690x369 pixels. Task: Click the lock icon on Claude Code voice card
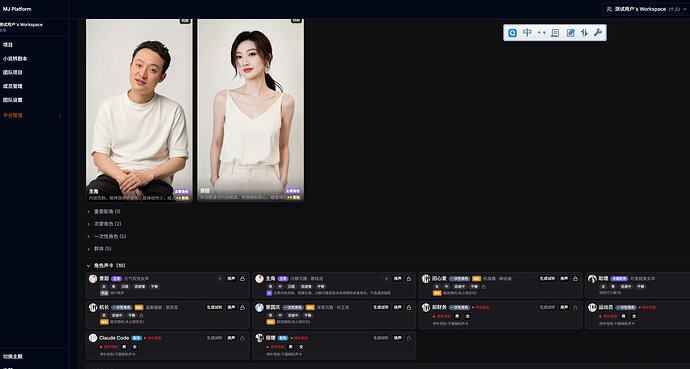[x=242, y=338]
